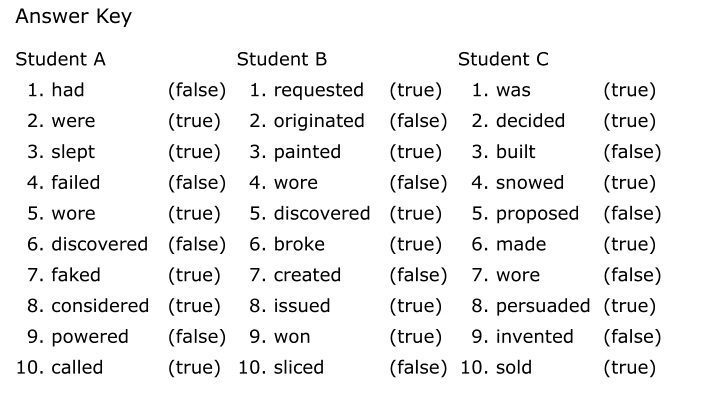This screenshot has height=407, width=703.
Task: Click 'persuaded' in Student C's answers
Action: tap(543, 306)
